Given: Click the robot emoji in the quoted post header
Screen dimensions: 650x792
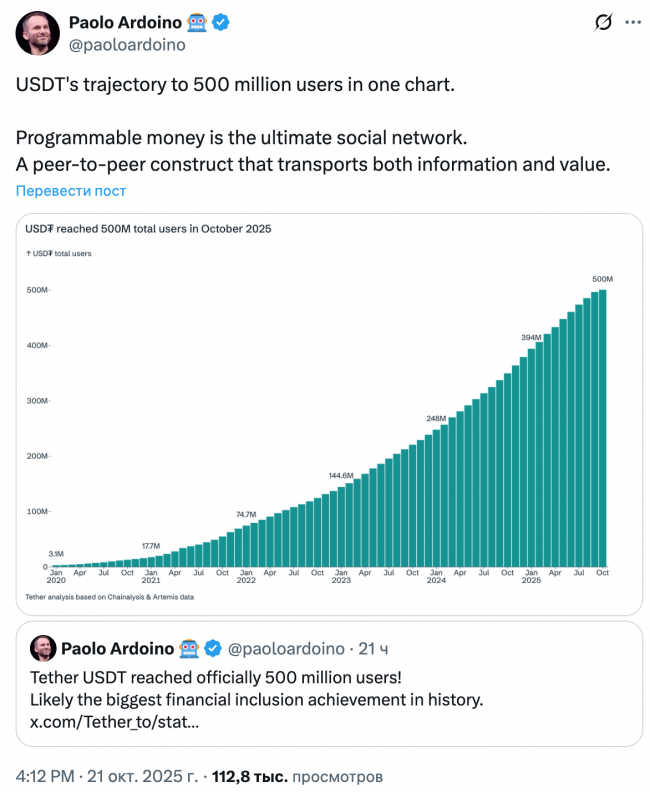Looking at the screenshot, I should coord(191,649).
